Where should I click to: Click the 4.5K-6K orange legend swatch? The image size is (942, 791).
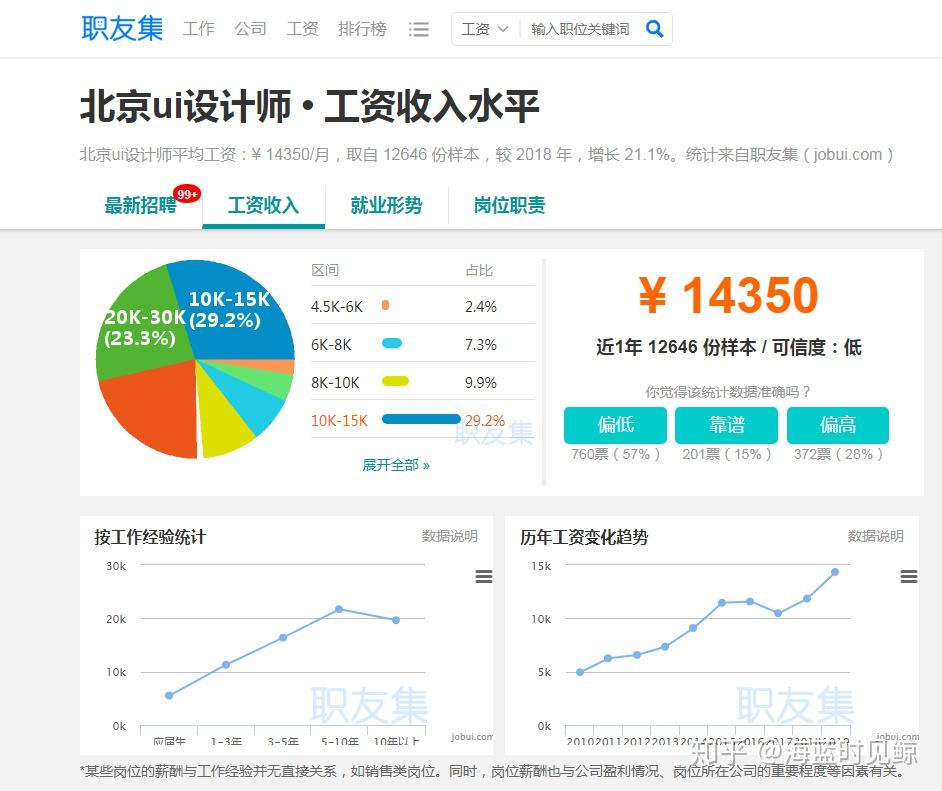[x=386, y=305]
